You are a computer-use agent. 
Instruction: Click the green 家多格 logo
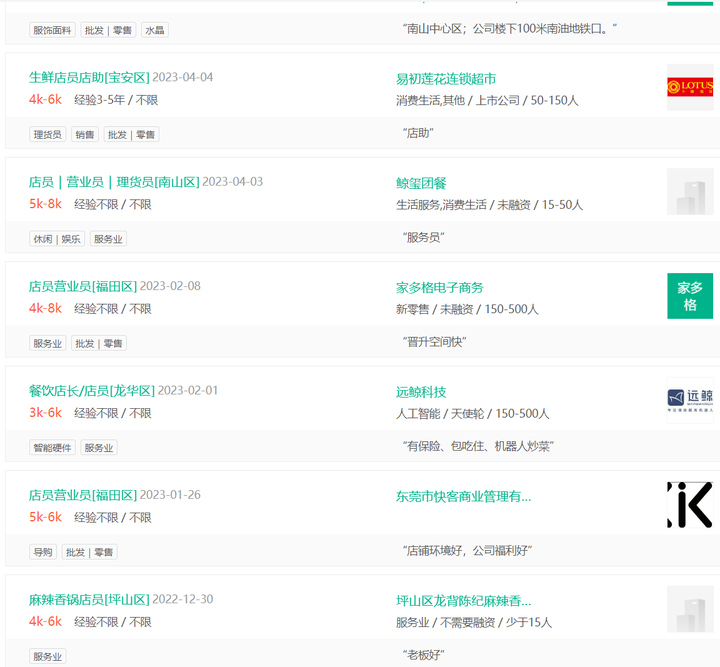(690, 296)
